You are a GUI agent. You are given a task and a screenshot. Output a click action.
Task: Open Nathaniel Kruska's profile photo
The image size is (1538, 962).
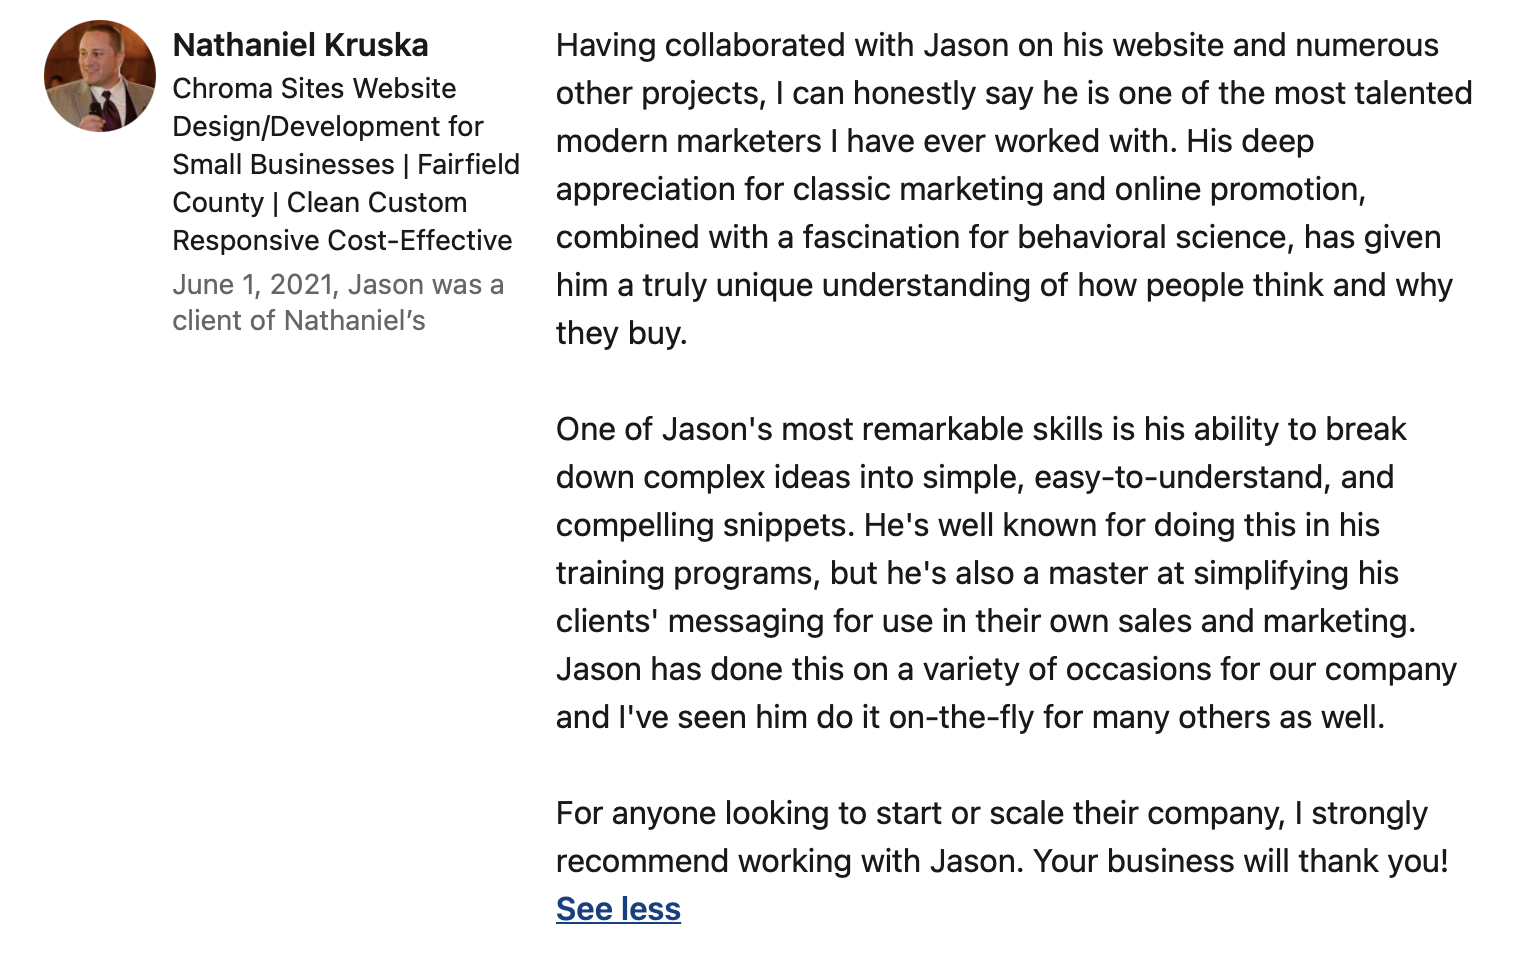tap(100, 76)
